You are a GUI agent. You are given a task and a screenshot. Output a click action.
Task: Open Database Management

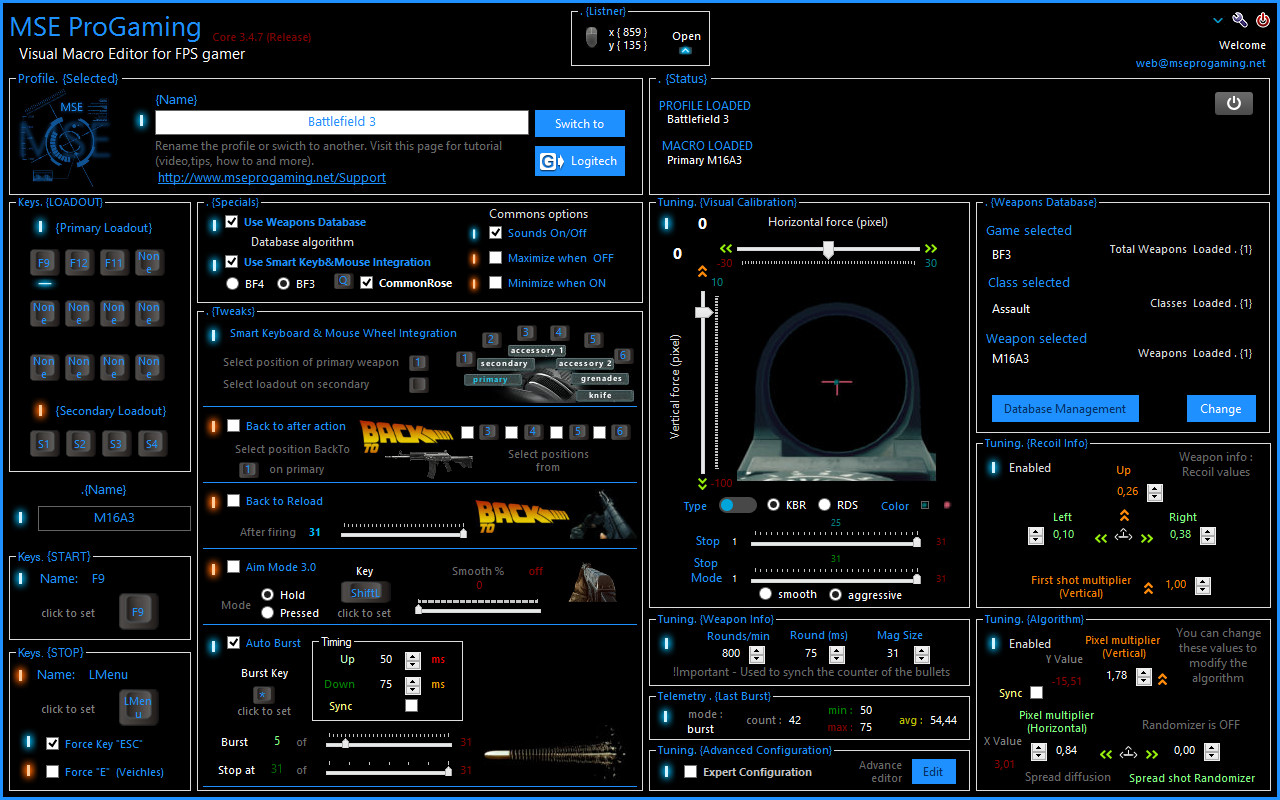click(x=1065, y=408)
